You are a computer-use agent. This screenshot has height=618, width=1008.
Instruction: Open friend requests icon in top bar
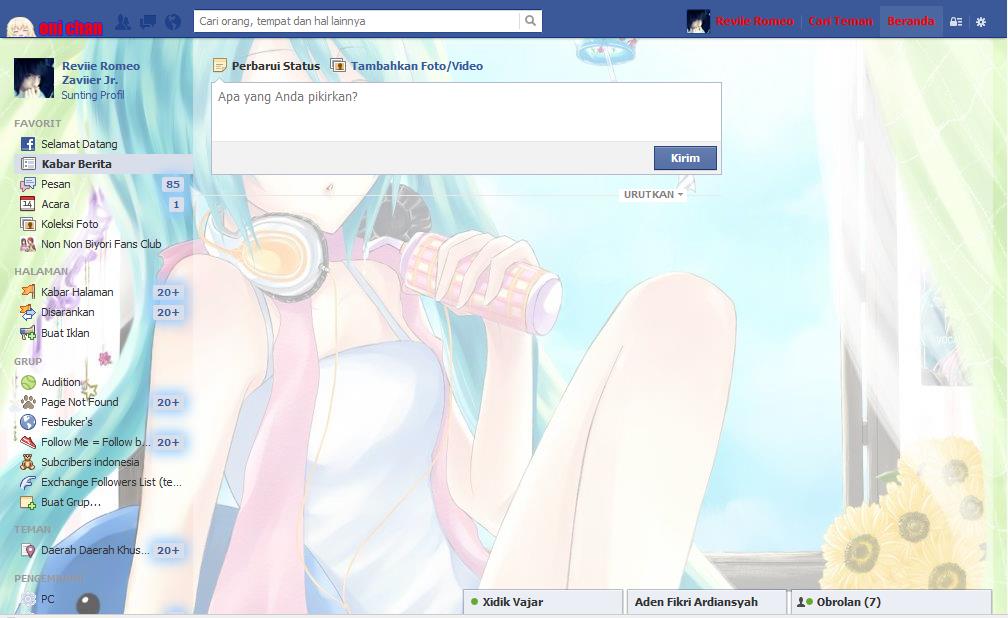pyautogui.click(x=123, y=23)
